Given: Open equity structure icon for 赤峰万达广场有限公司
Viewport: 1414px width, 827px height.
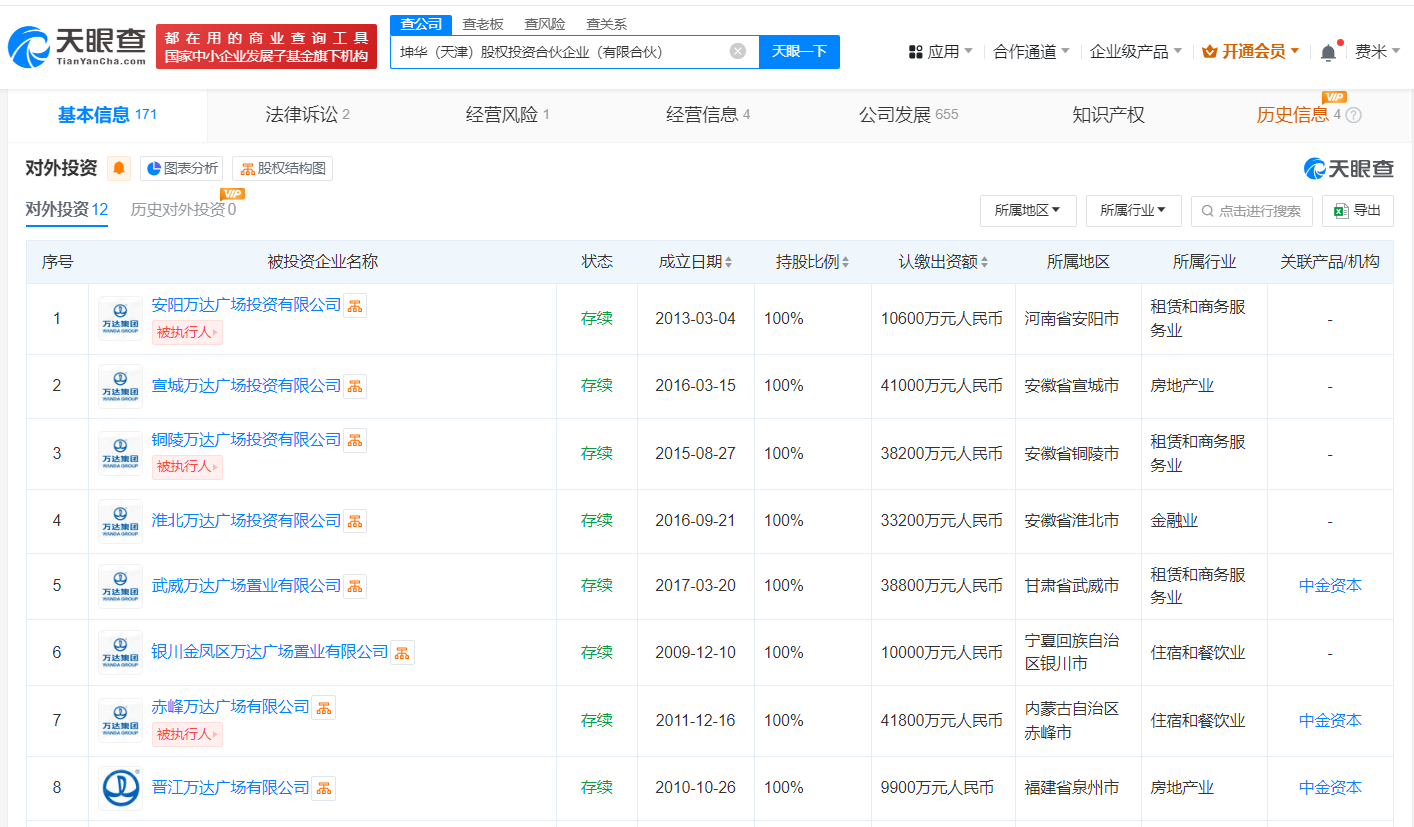Looking at the screenshot, I should click(324, 707).
